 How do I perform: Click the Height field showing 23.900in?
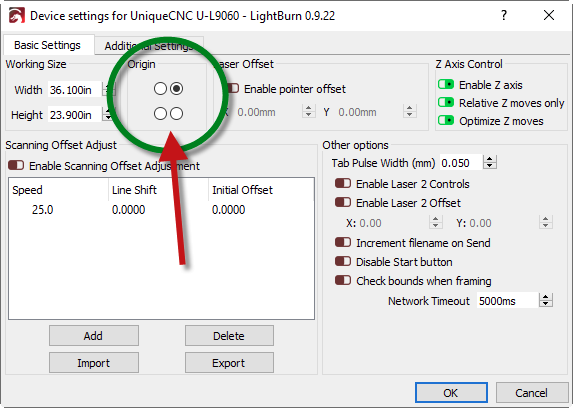[75, 115]
